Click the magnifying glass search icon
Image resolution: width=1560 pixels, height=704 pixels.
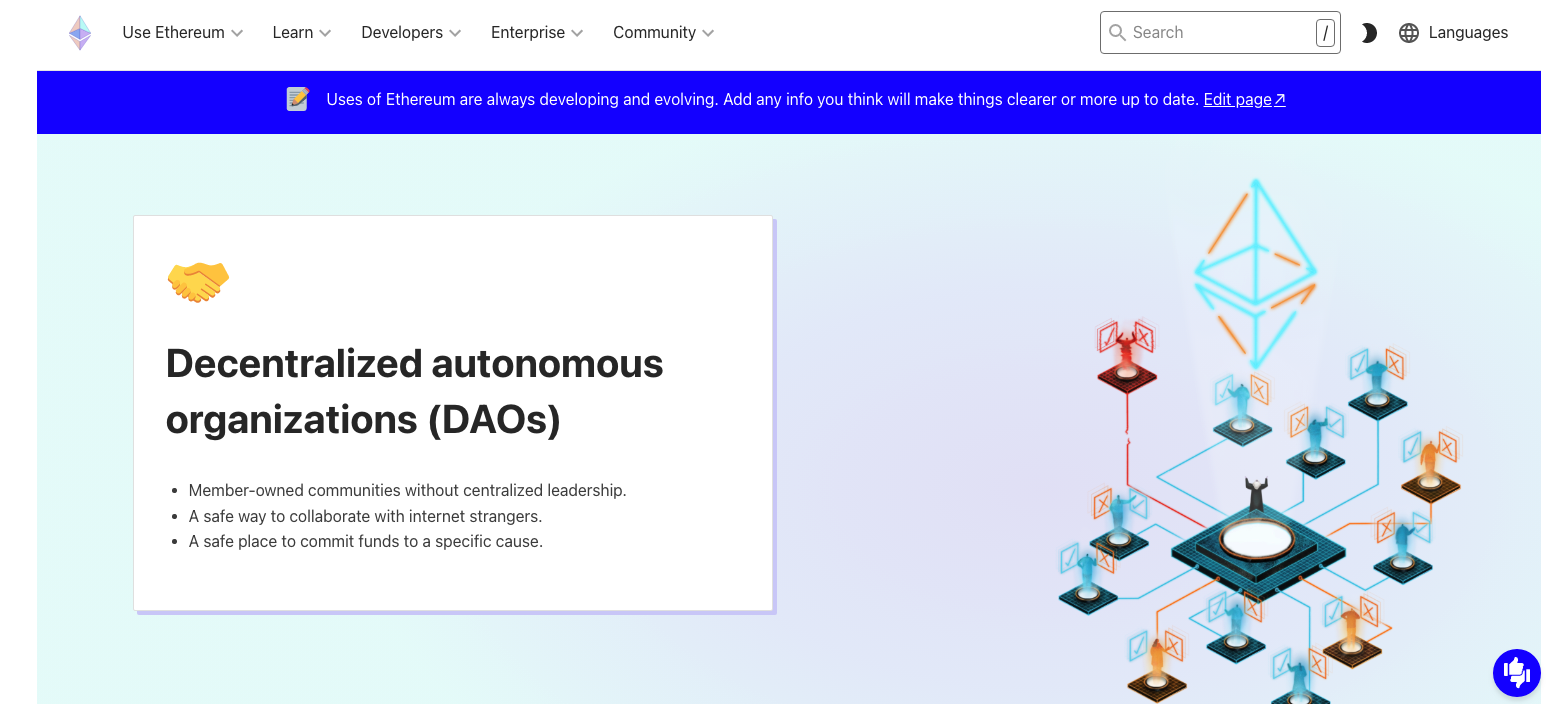click(x=1117, y=33)
